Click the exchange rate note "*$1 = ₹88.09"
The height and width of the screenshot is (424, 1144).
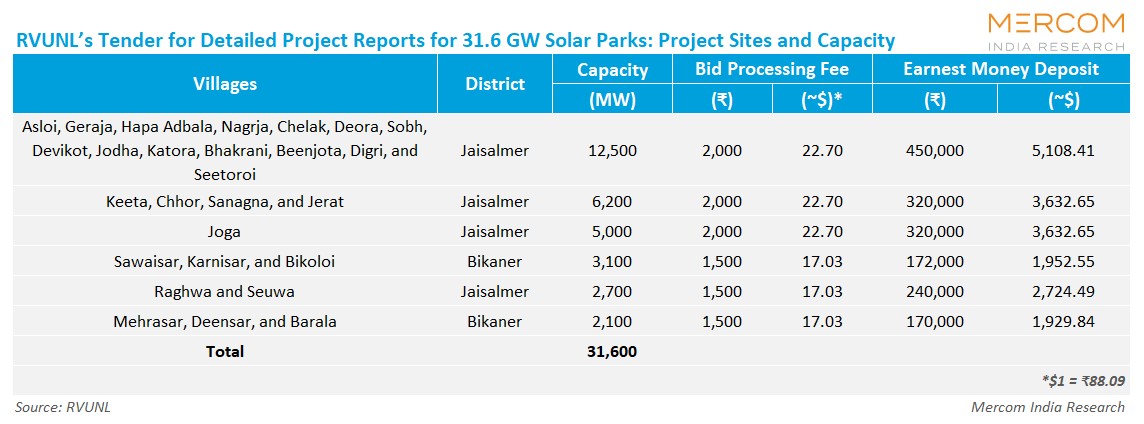tap(1083, 380)
